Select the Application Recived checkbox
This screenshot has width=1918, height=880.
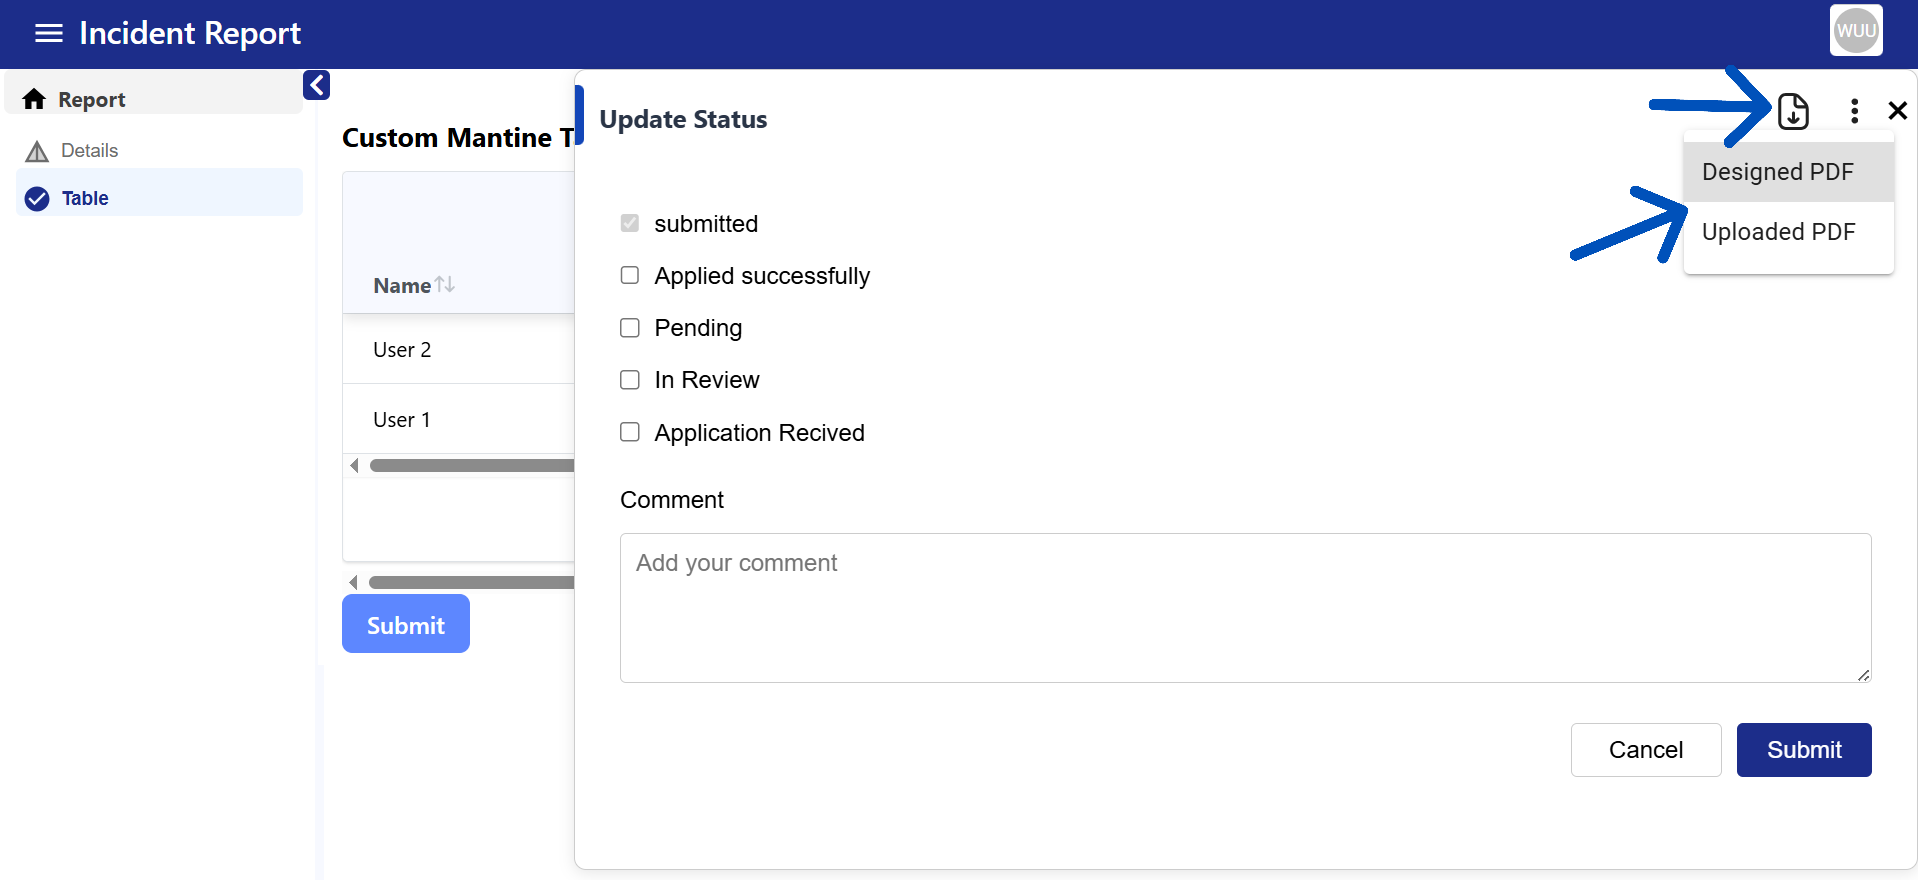click(x=630, y=432)
